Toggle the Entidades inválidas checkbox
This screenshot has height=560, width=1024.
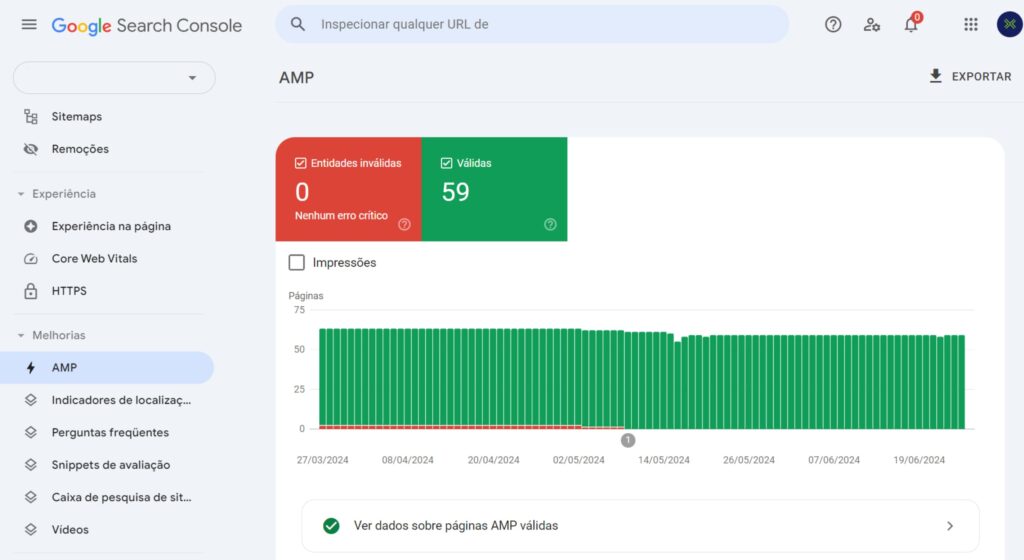pyautogui.click(x=300, y=163)
